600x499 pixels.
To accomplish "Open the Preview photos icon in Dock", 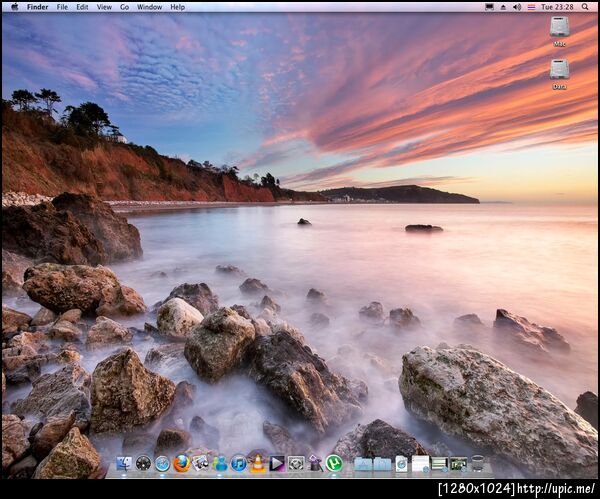I will click(201, 463).
